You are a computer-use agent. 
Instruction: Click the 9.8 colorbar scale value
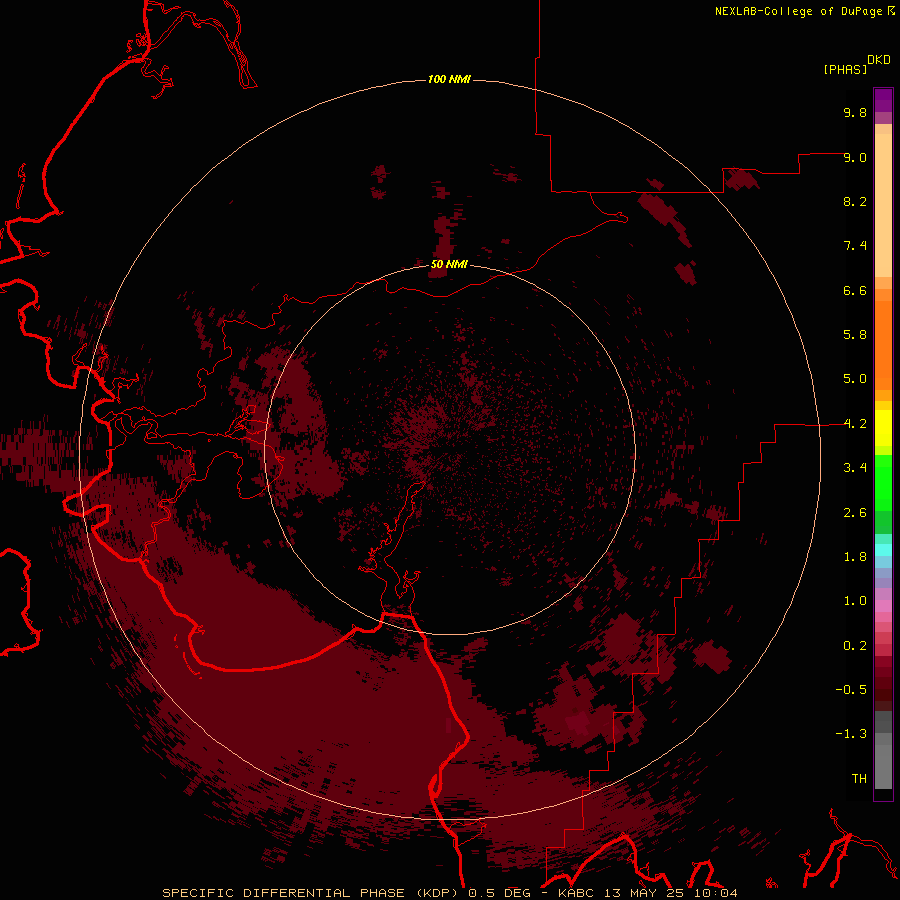tap(855, 112)
